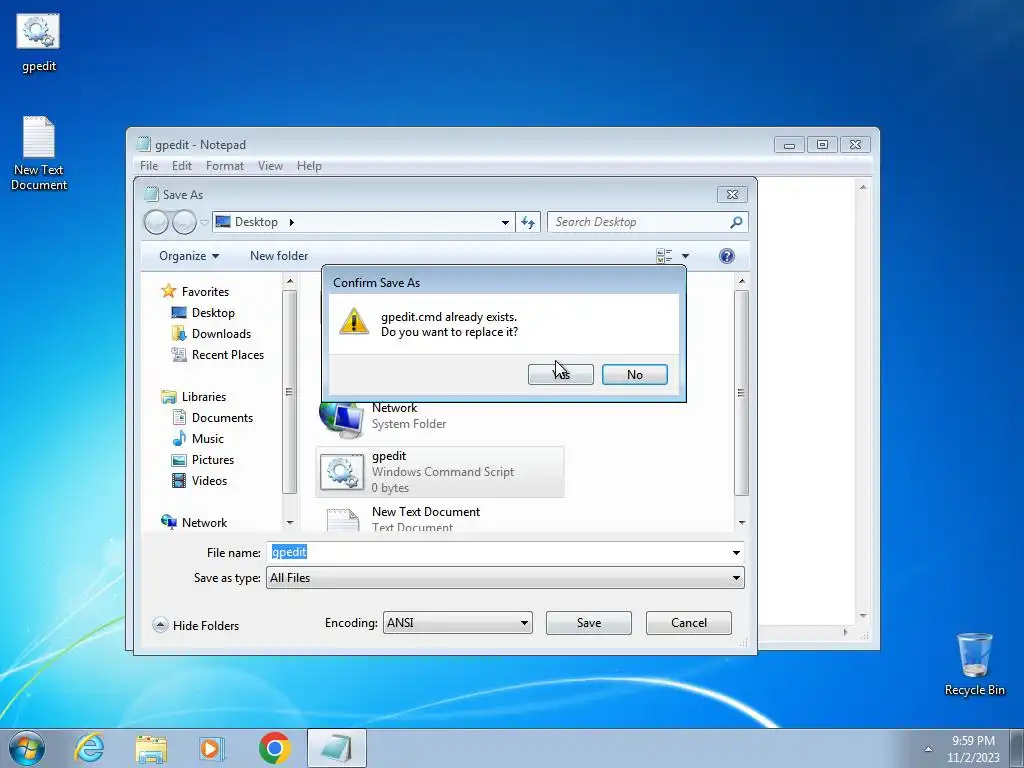
Task: Select Network in the navigation pane
Action: (x=204, y=522)
